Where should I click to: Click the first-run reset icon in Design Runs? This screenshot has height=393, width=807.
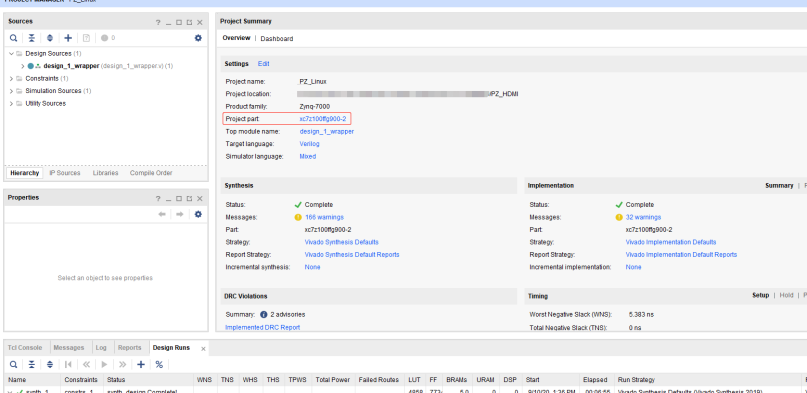68,364
